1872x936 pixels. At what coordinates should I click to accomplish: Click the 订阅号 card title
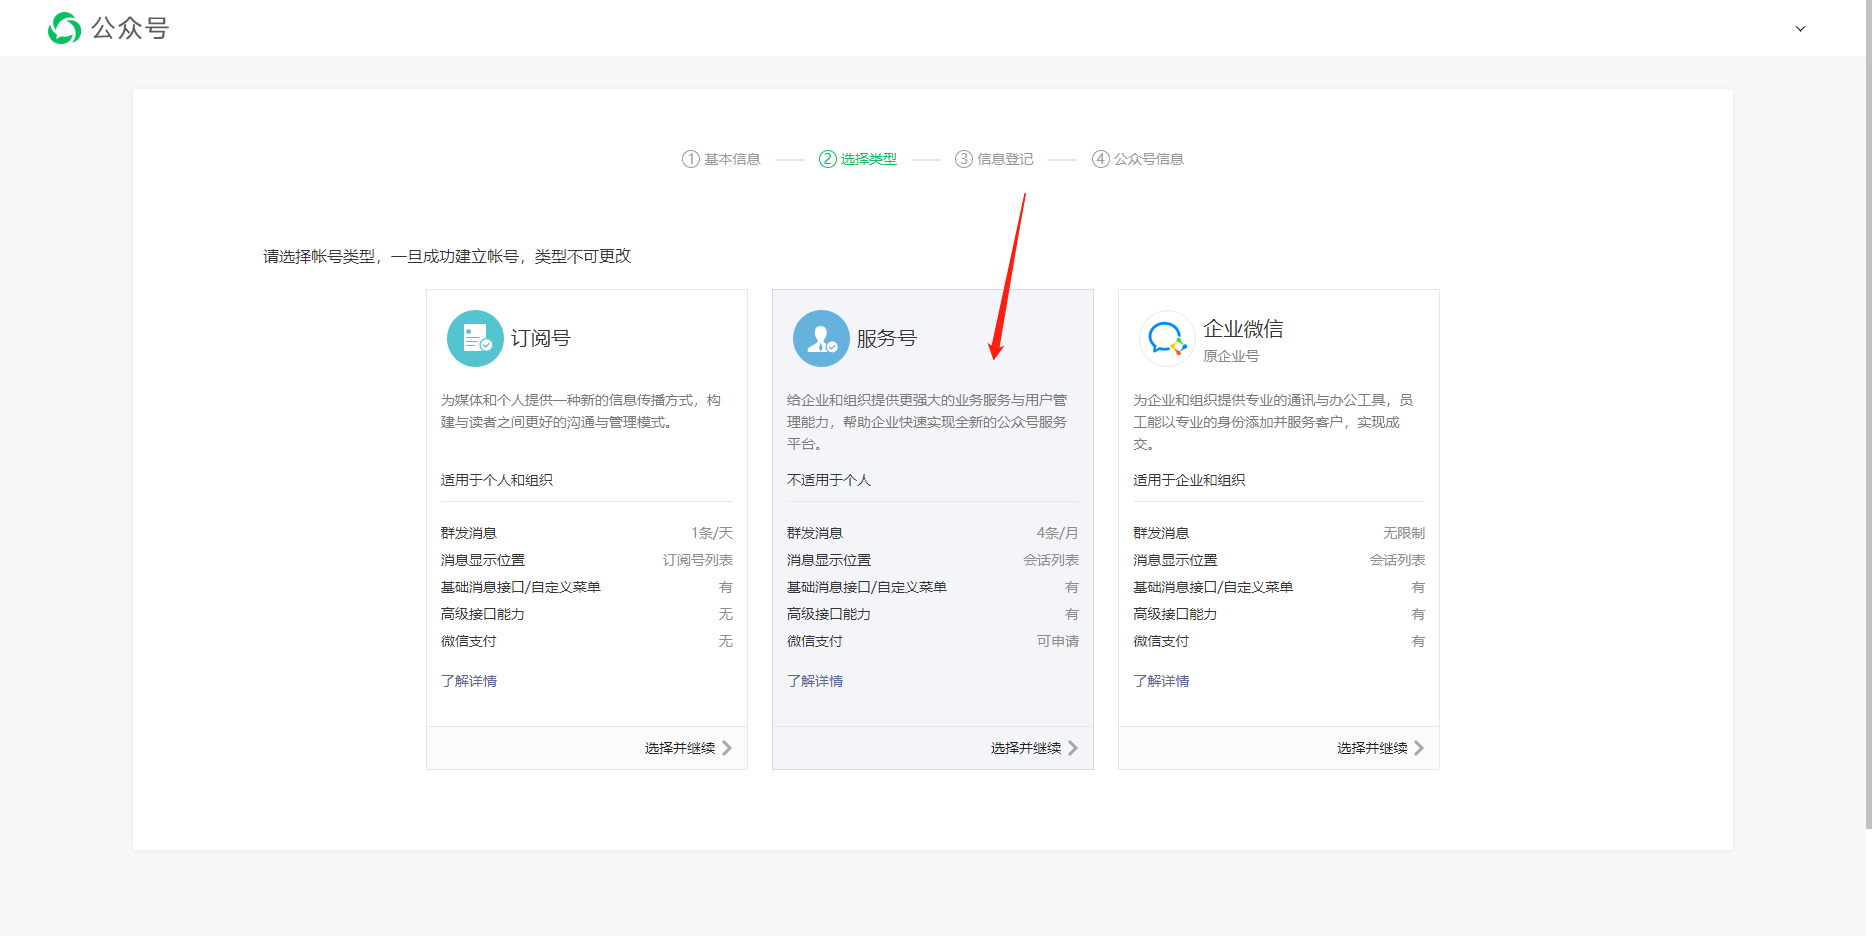[x=541, y=338]
